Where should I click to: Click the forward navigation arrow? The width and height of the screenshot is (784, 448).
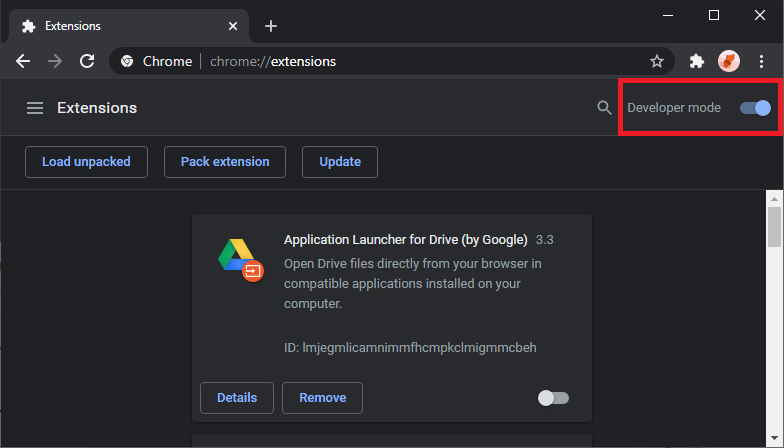pyautogui.click(x=55, y=61)
